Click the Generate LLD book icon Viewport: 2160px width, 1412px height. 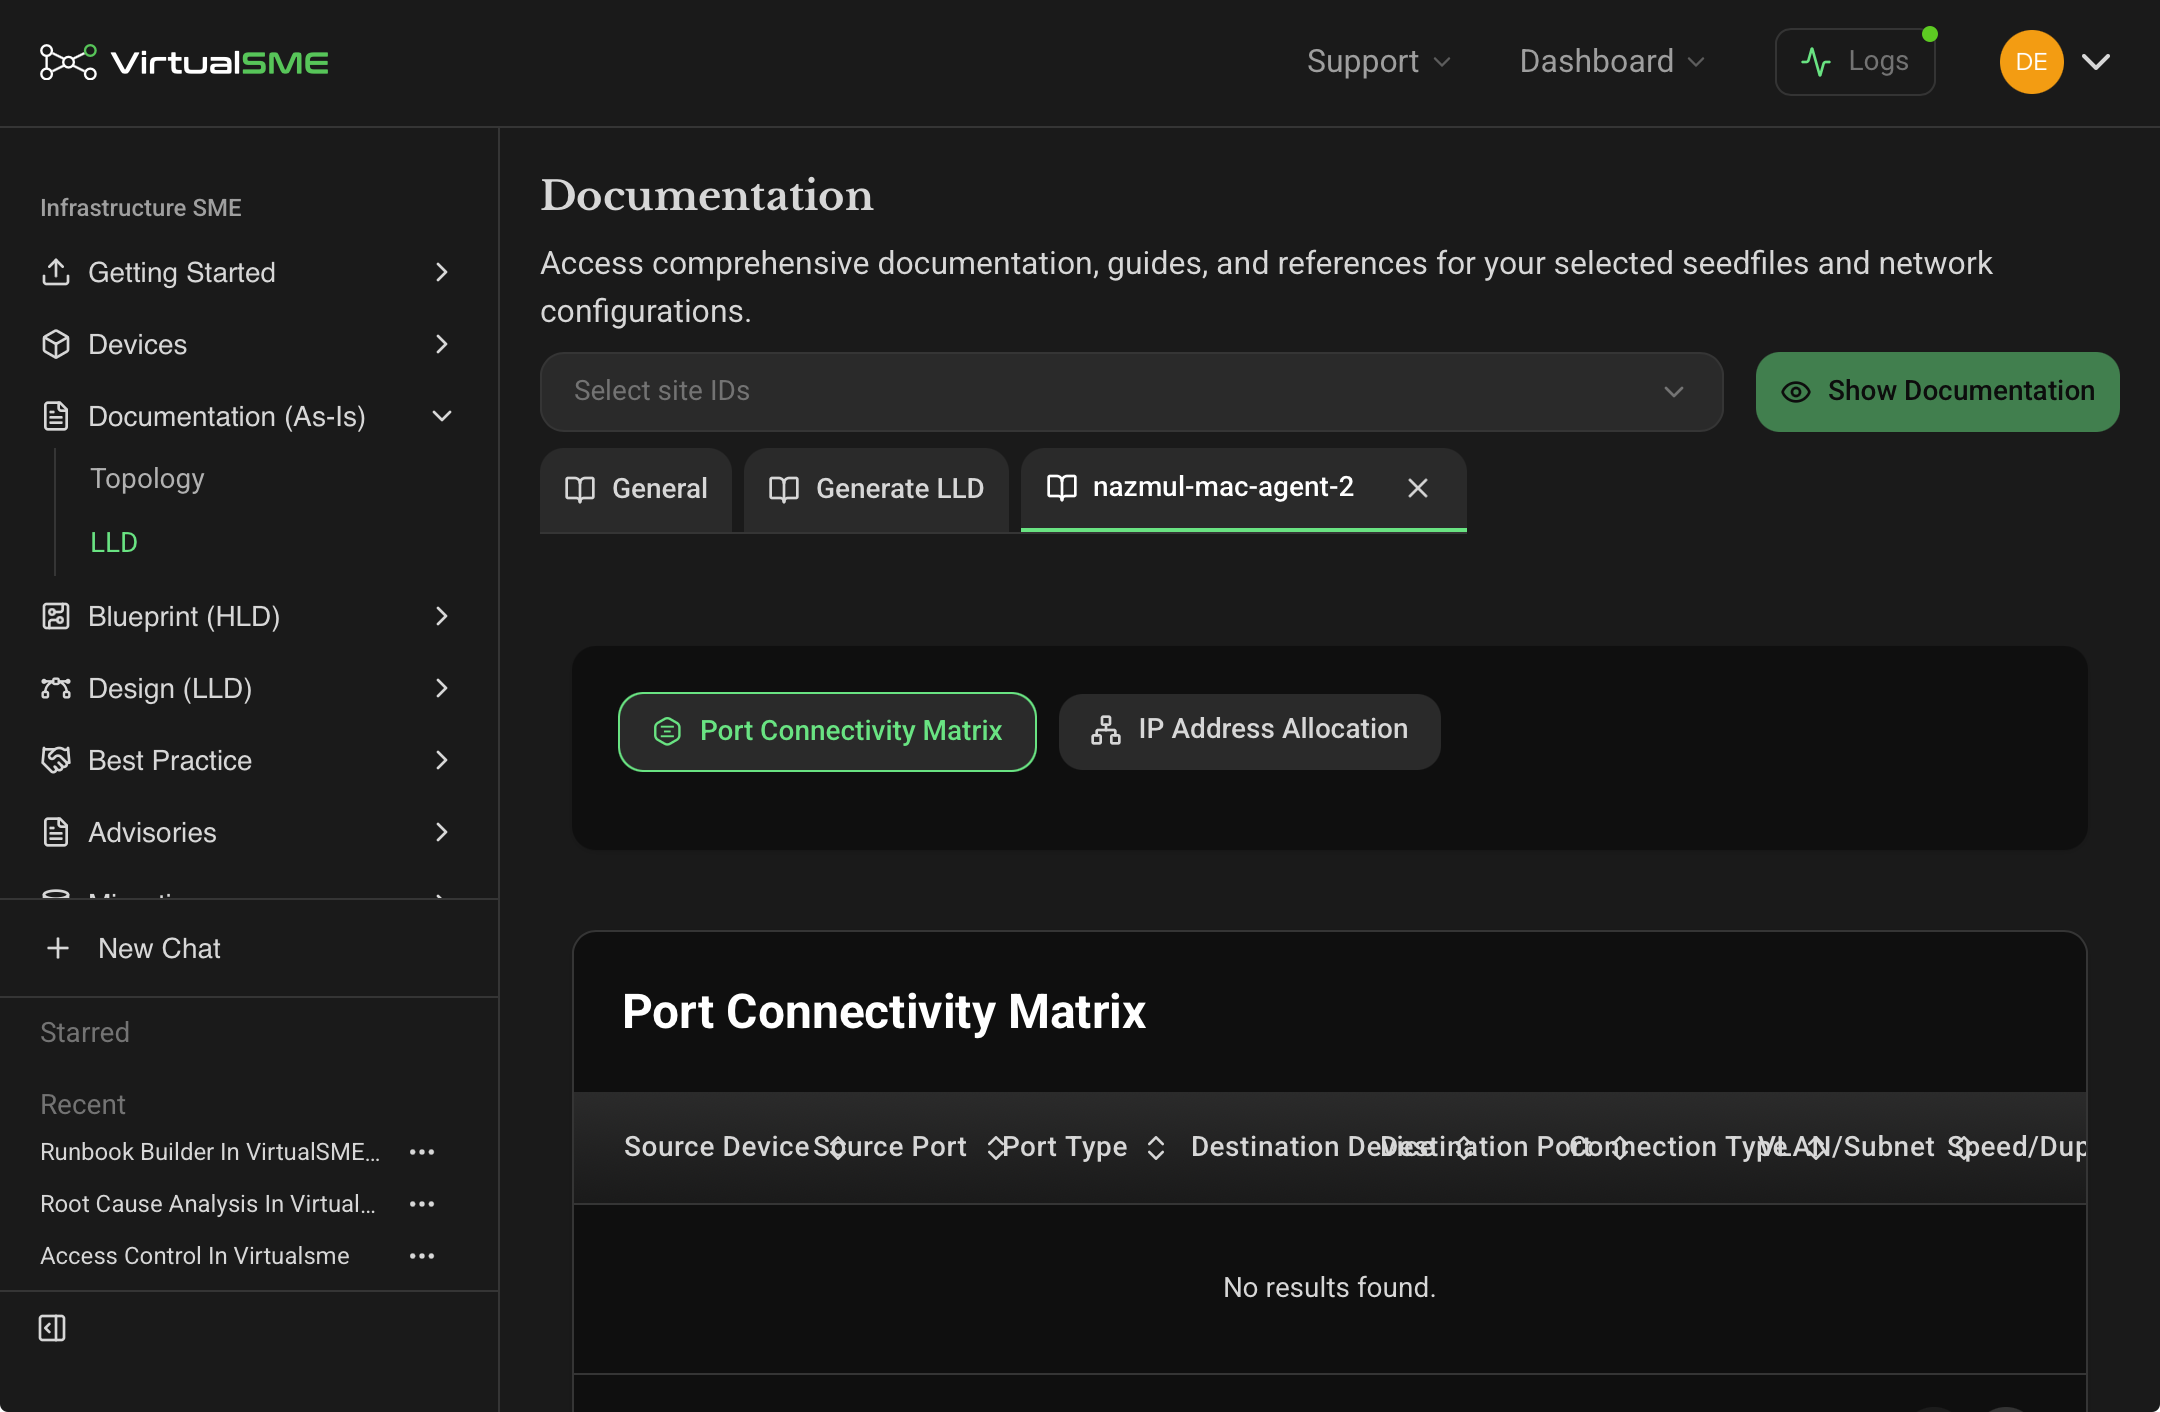(784, 489)
